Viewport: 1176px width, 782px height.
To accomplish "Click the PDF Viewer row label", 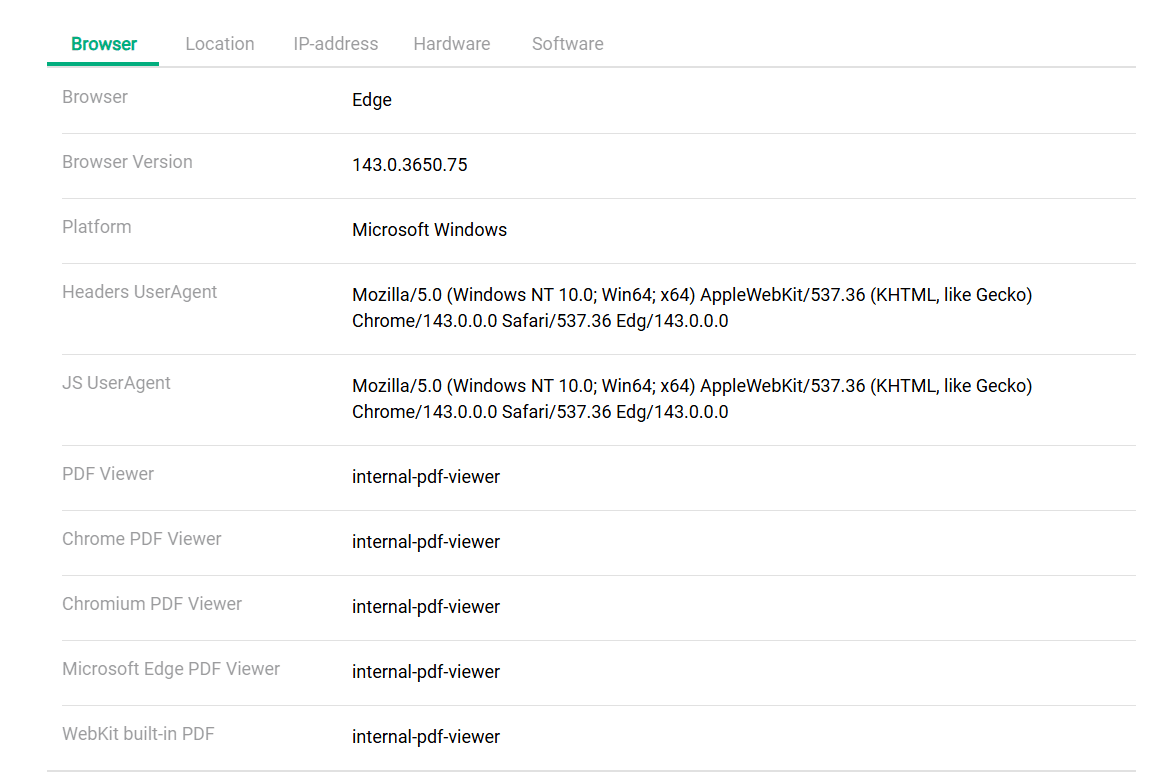I will tap(108, 474).
